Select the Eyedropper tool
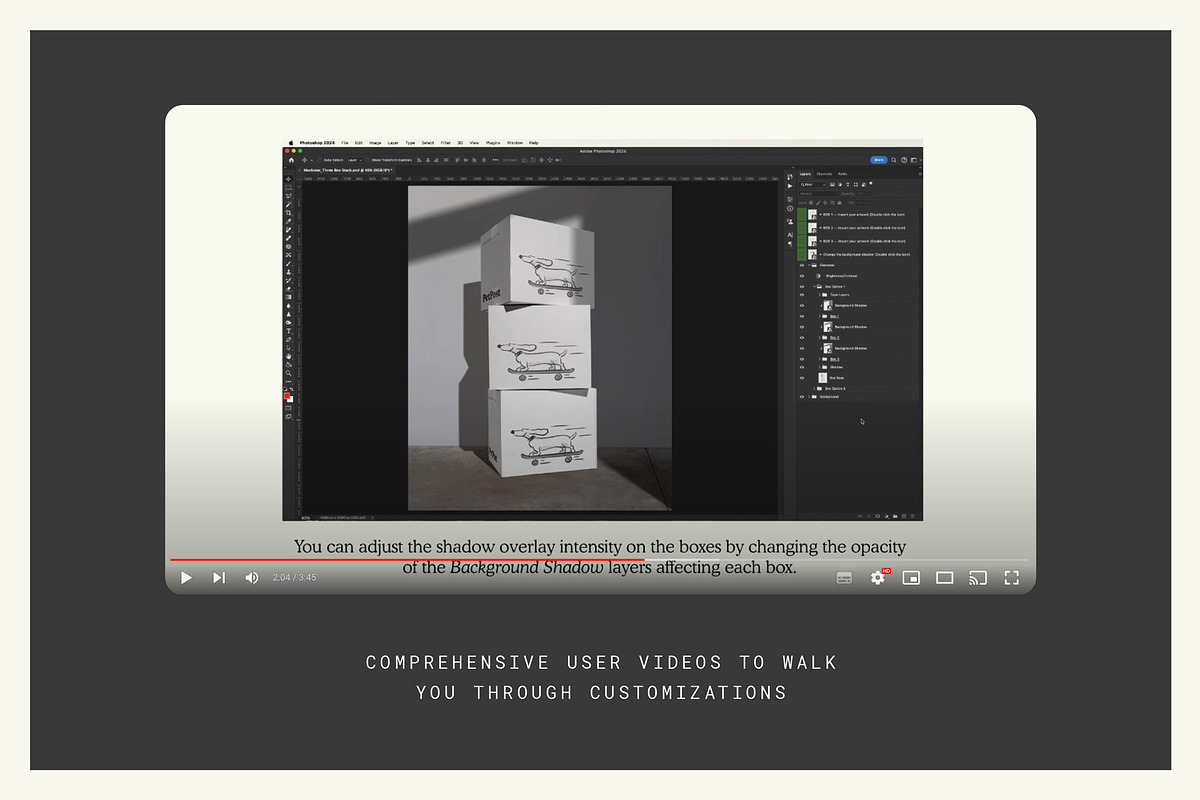The image size is (1200, 800). pos(288,221)
